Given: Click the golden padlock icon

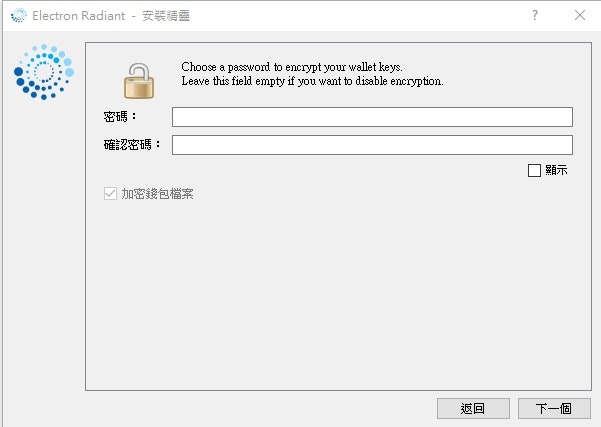Looking at the screenshot, I should (139, 81).
